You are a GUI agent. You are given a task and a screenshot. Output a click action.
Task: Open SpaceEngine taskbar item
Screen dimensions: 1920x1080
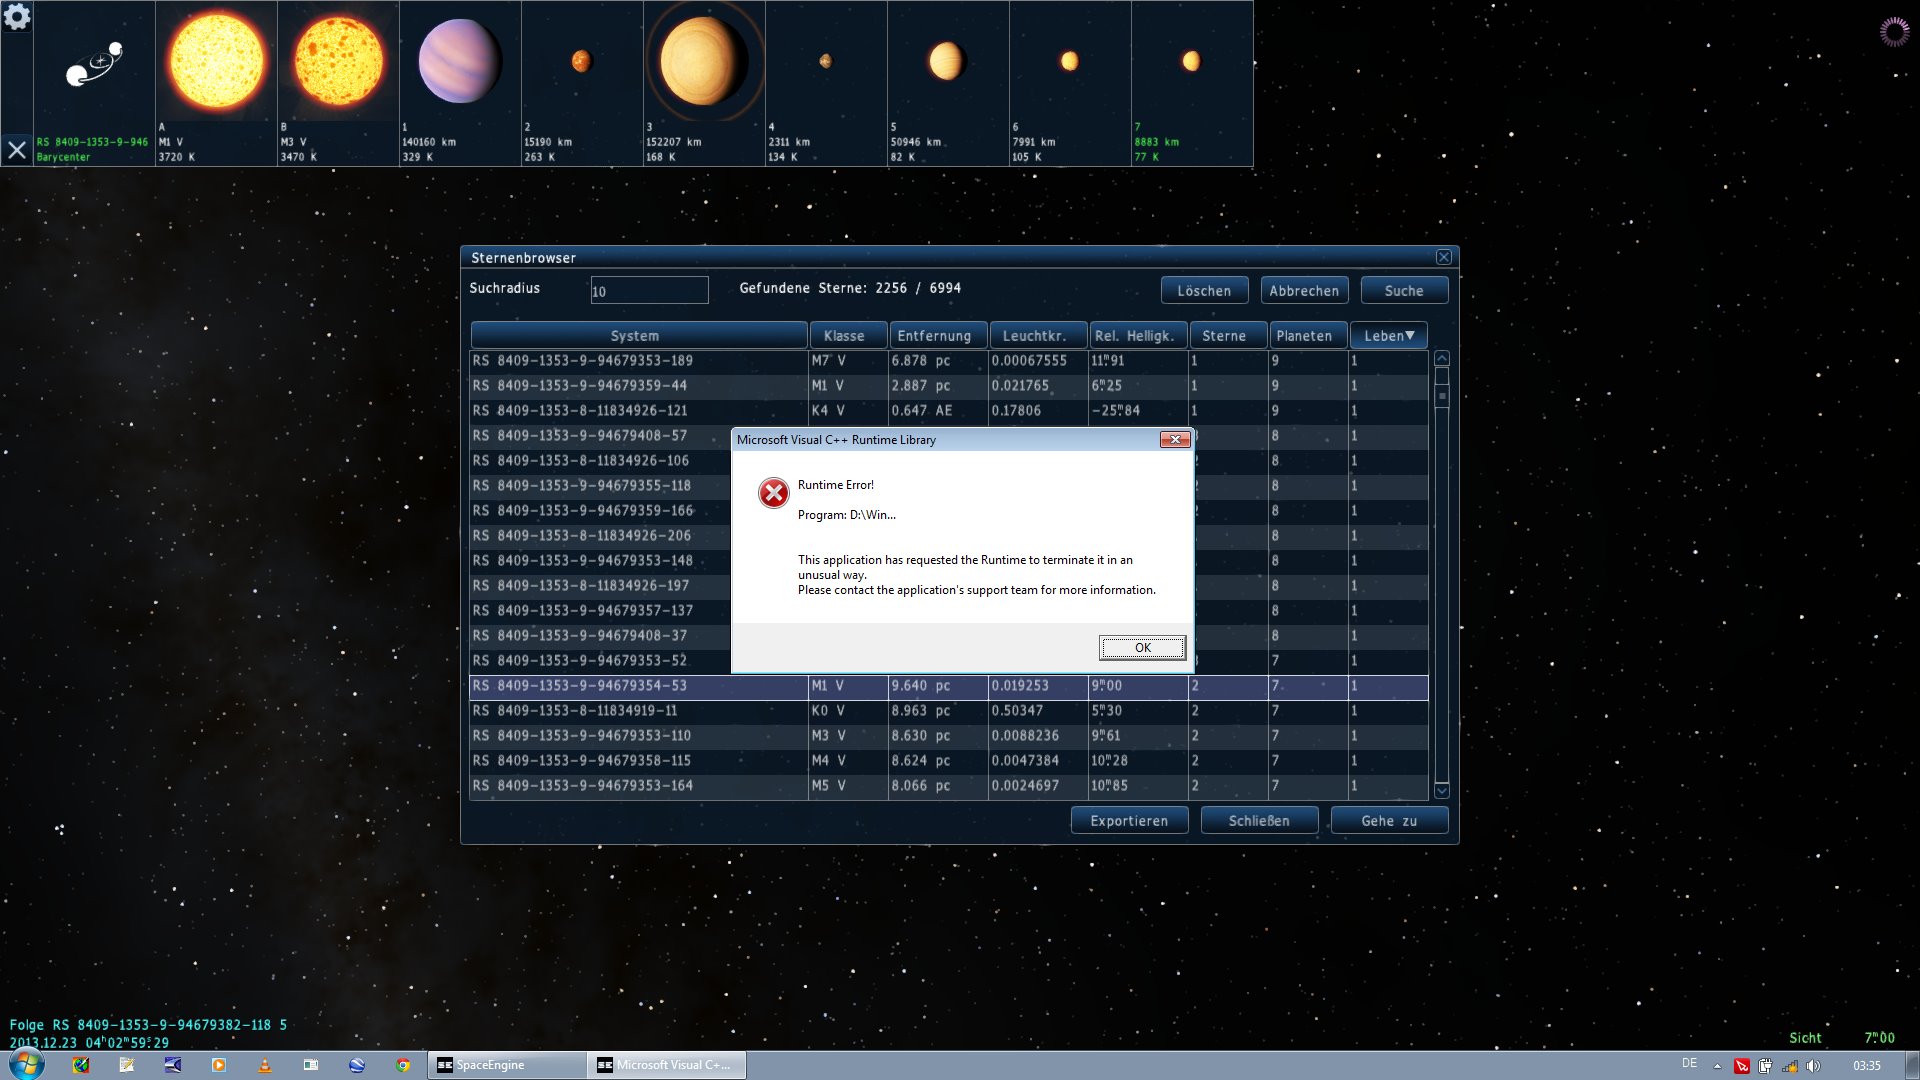(x=508, y=1065)
